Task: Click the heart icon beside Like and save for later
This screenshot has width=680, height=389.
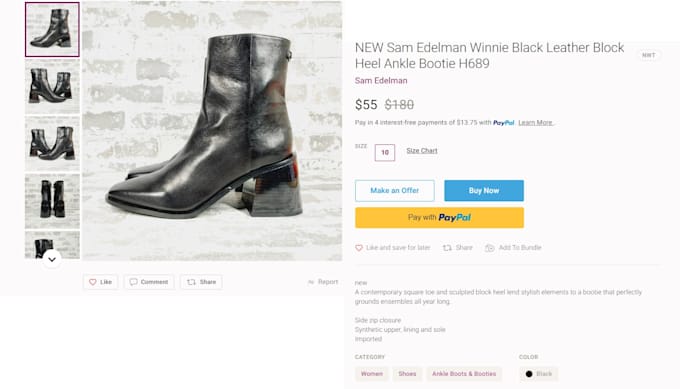Action: click(x=359, y=248)
